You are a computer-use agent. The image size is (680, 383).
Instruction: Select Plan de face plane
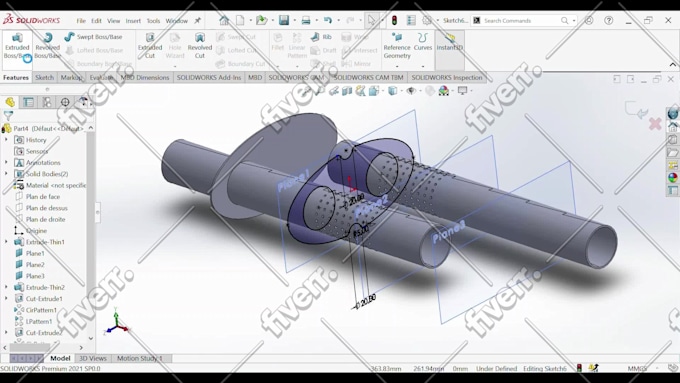[42, 196]
